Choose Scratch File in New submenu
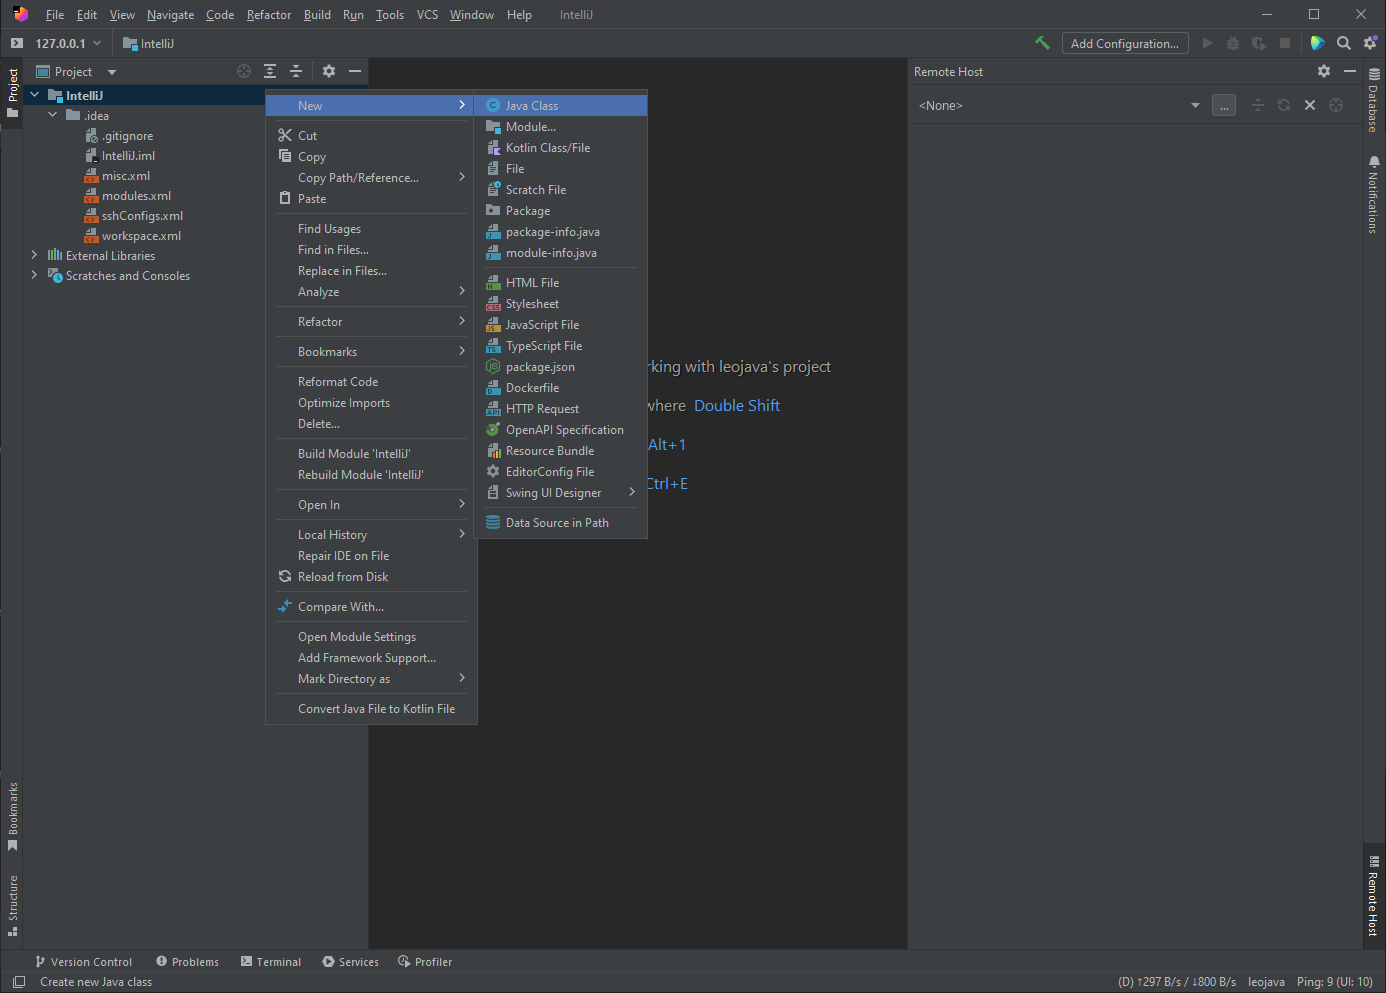Screen dimensions: 1386x993 point(561,189)
